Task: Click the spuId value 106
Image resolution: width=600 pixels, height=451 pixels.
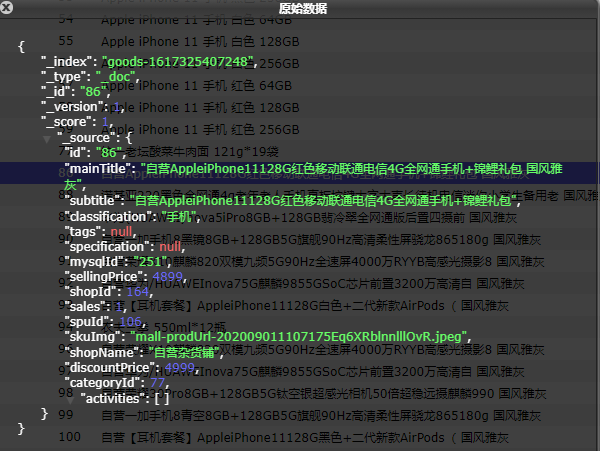Action: 130,322
